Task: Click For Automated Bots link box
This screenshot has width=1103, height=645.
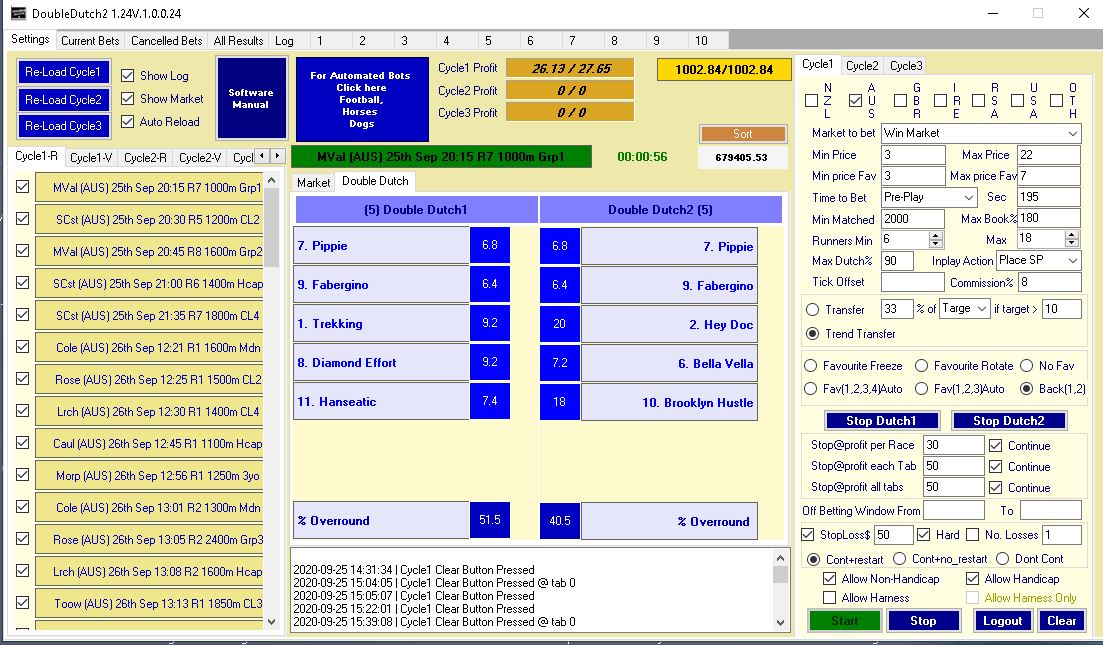Action: (362, 99)
